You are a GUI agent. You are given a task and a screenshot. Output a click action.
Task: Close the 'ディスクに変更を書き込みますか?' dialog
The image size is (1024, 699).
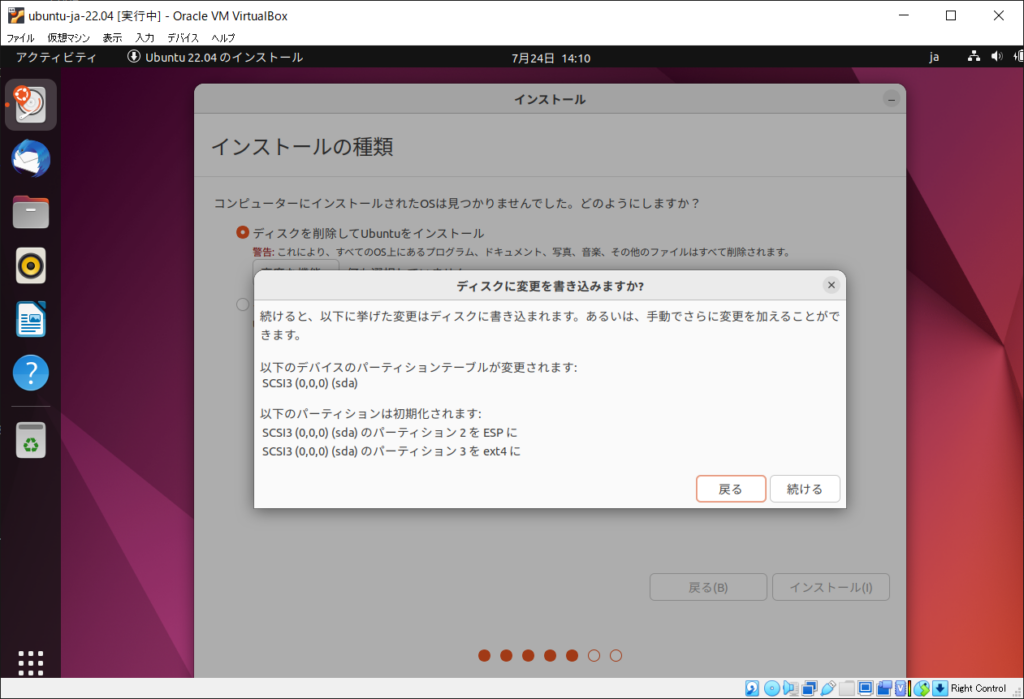(831, 285)
